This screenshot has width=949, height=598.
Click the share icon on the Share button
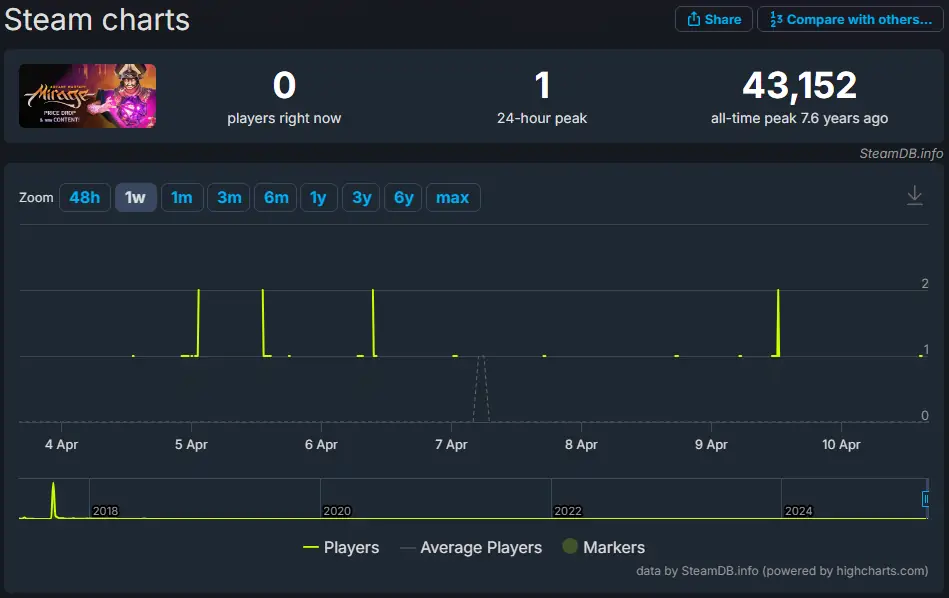tap(692, 18)
